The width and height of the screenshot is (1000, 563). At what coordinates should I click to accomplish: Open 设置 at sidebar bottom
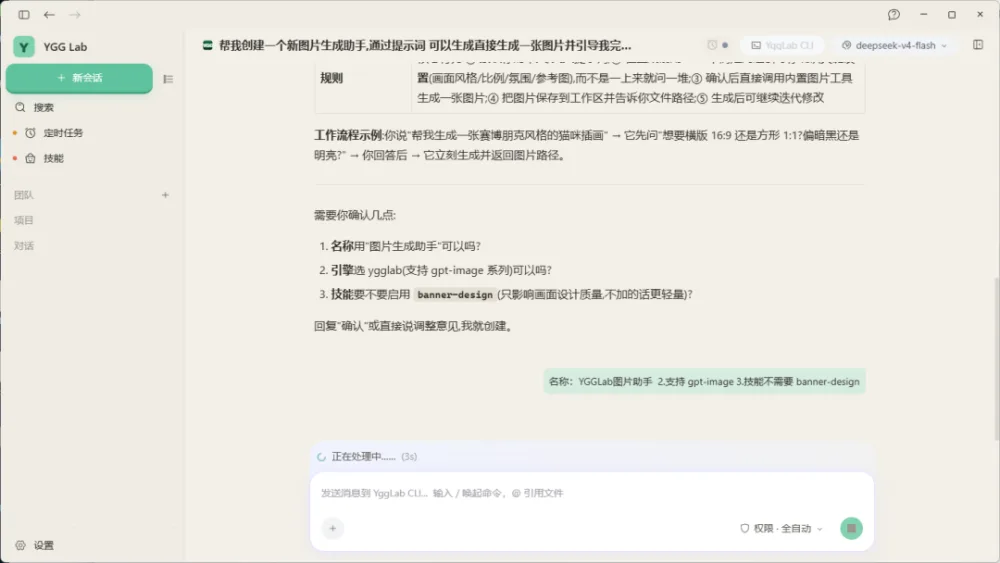tap(35, 545)
